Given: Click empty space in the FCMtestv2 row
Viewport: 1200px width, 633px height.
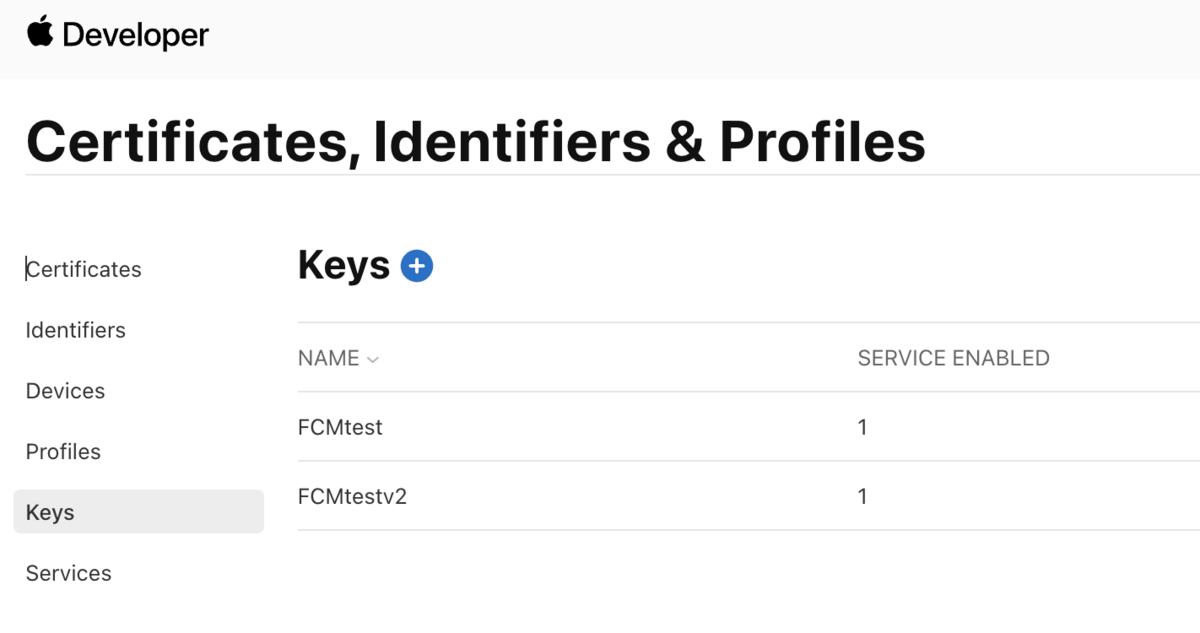Looking at the screenshot, I should point(620,497).
